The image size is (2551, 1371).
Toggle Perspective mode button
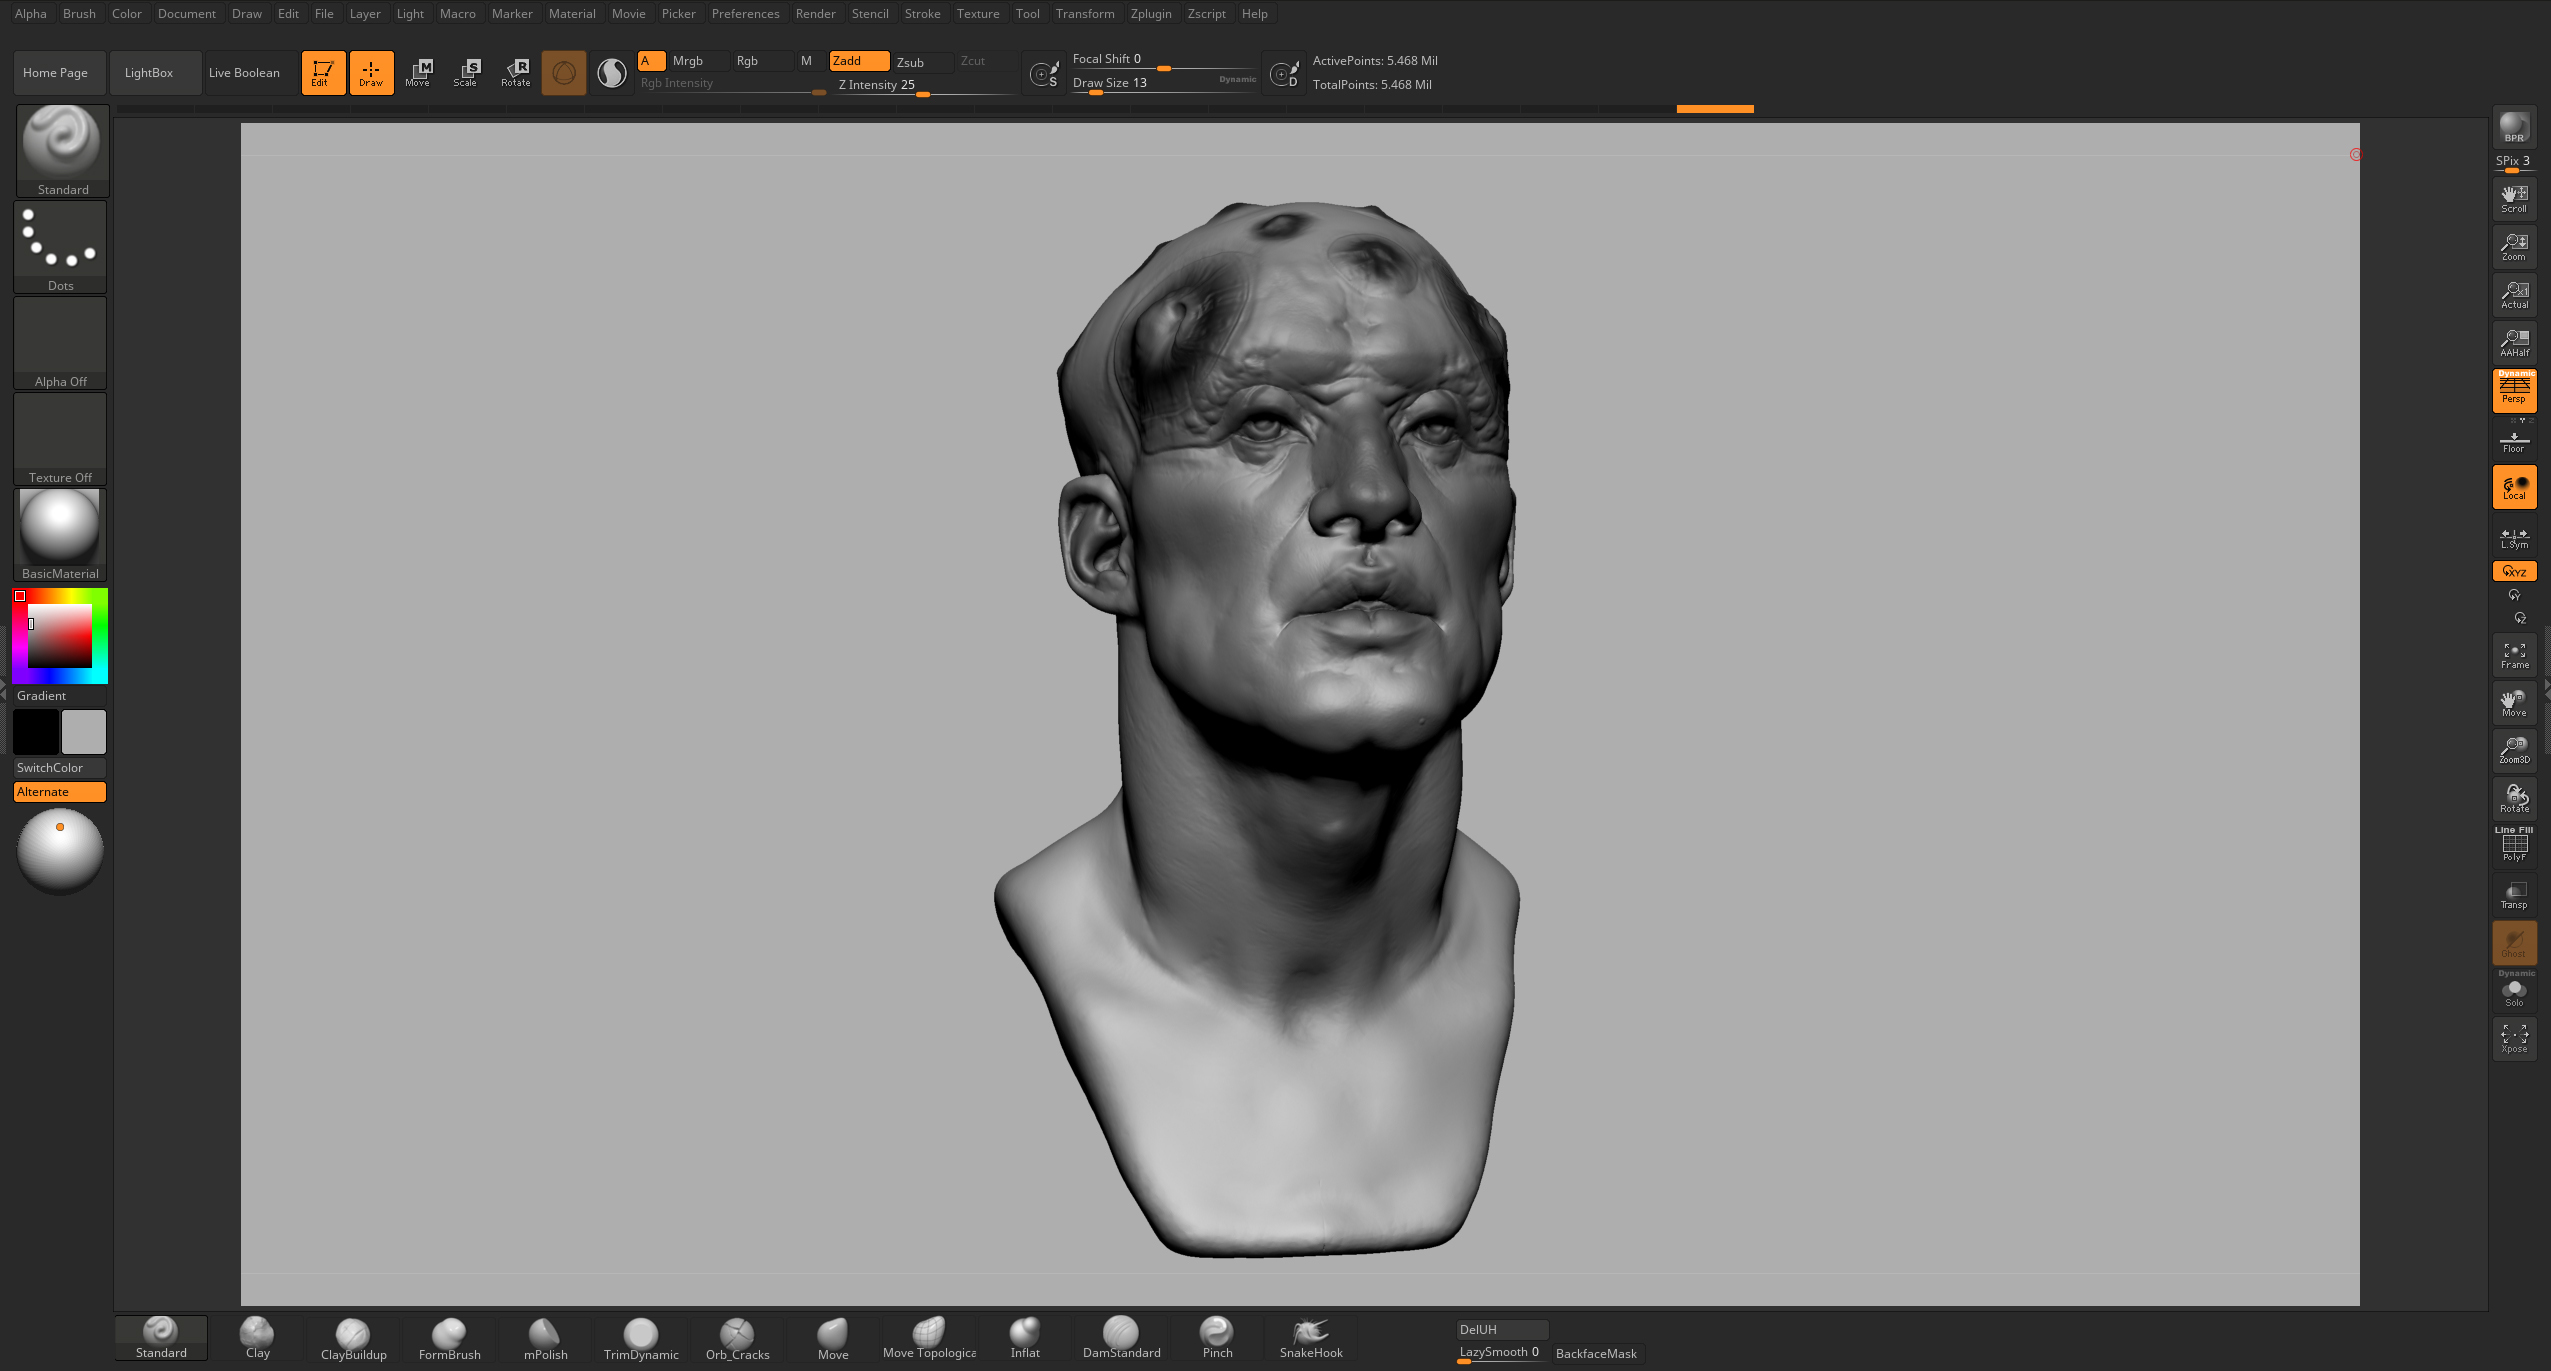point(2514,390)
